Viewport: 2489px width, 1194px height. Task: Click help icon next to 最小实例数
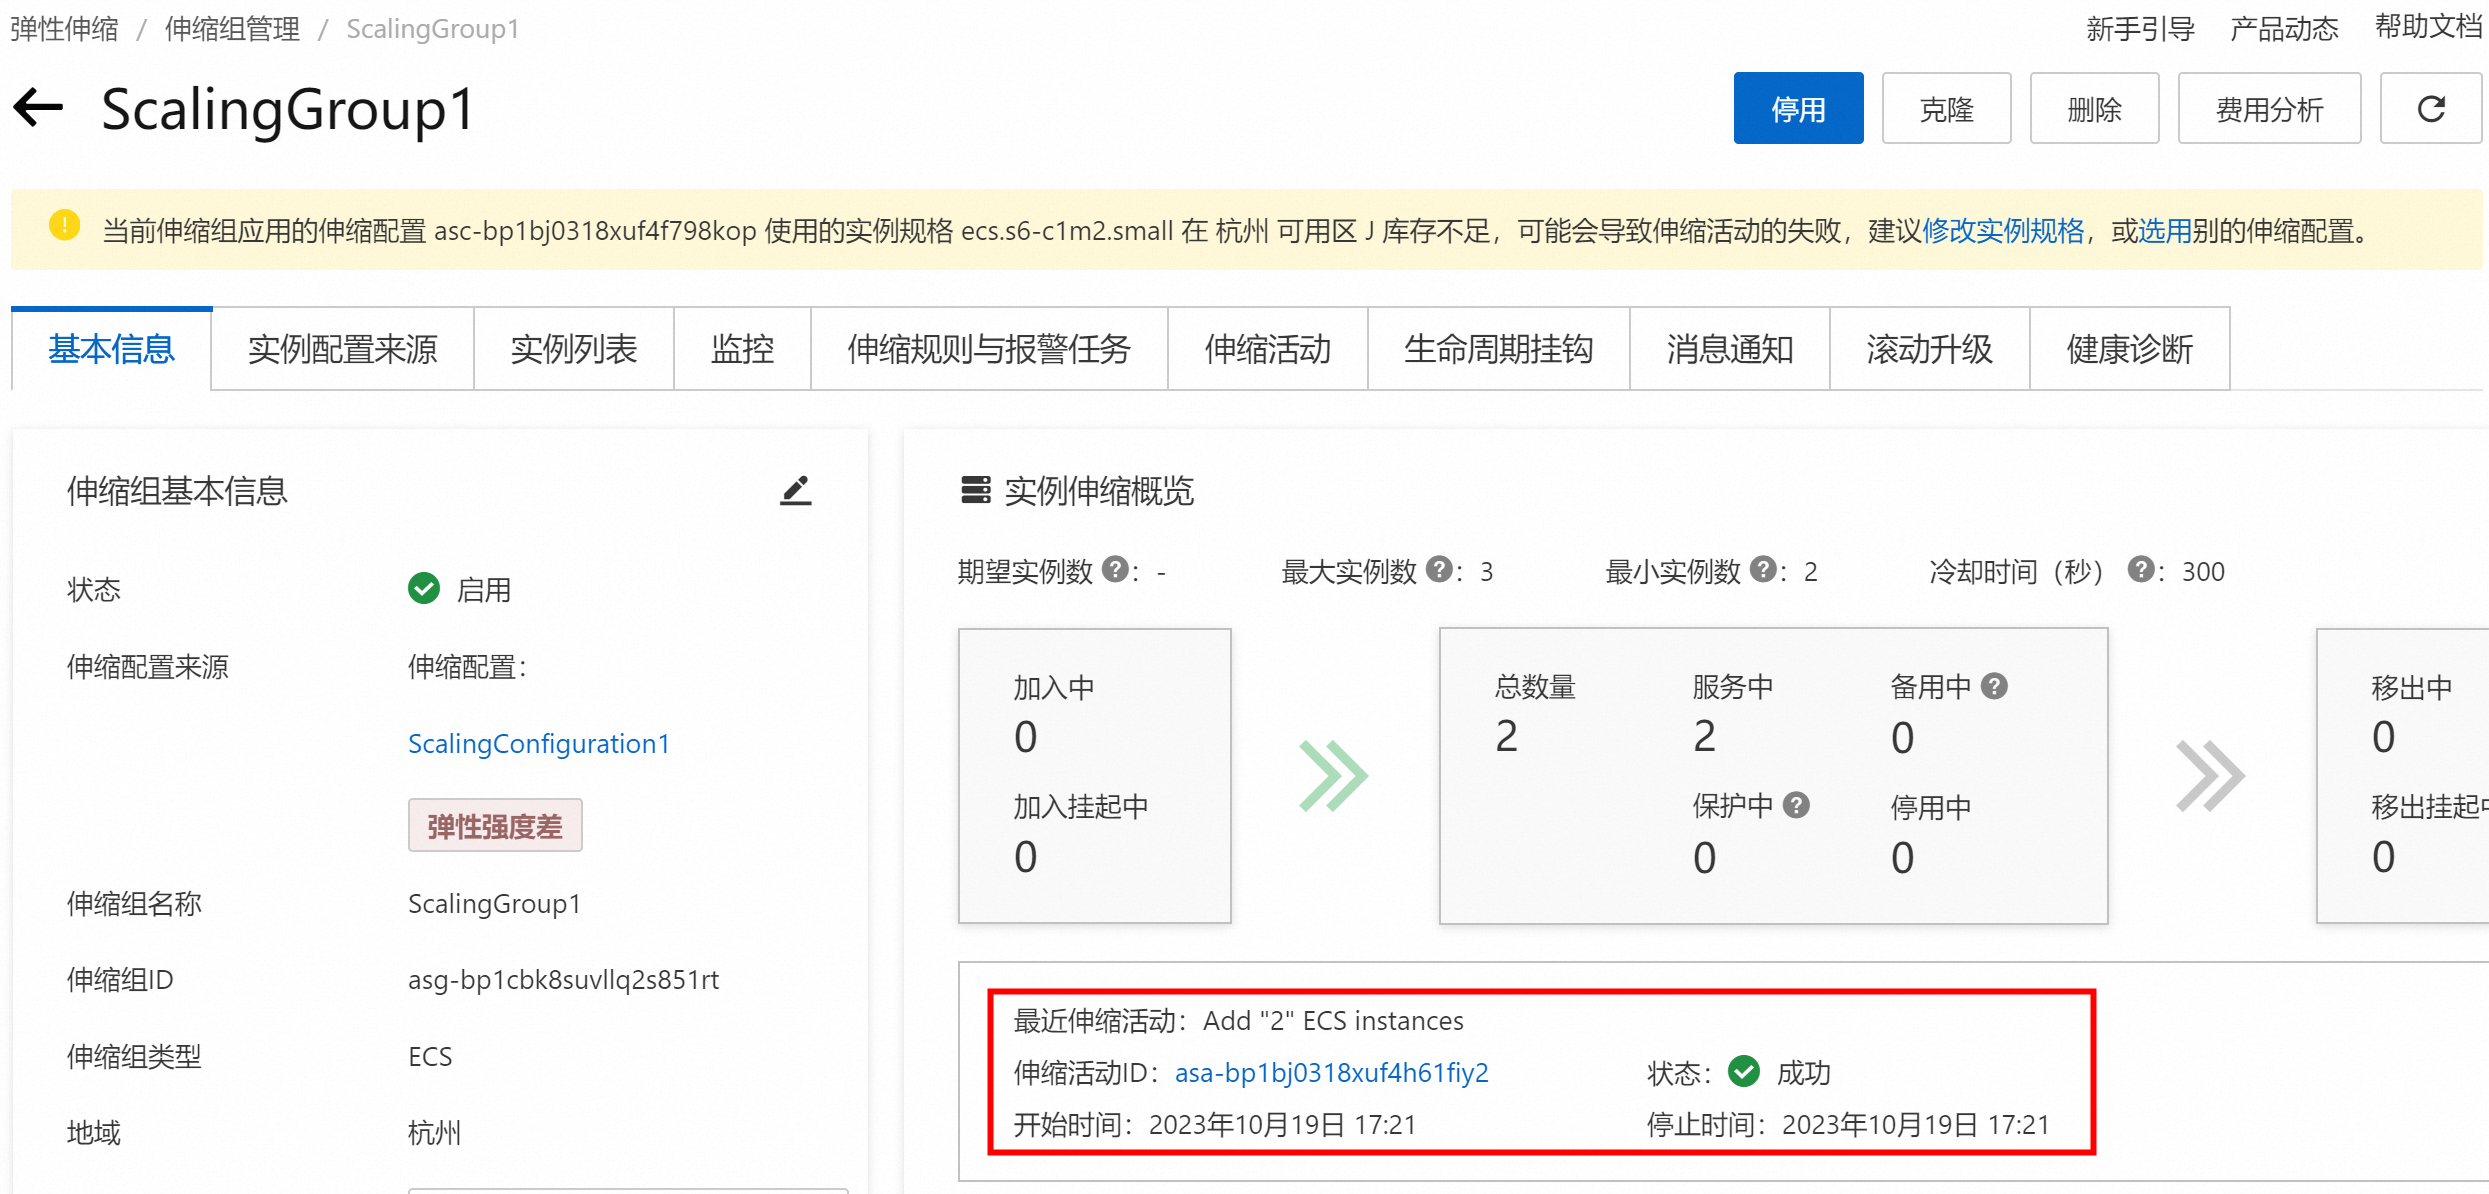pyautogui.click(x=1763, y=570)
